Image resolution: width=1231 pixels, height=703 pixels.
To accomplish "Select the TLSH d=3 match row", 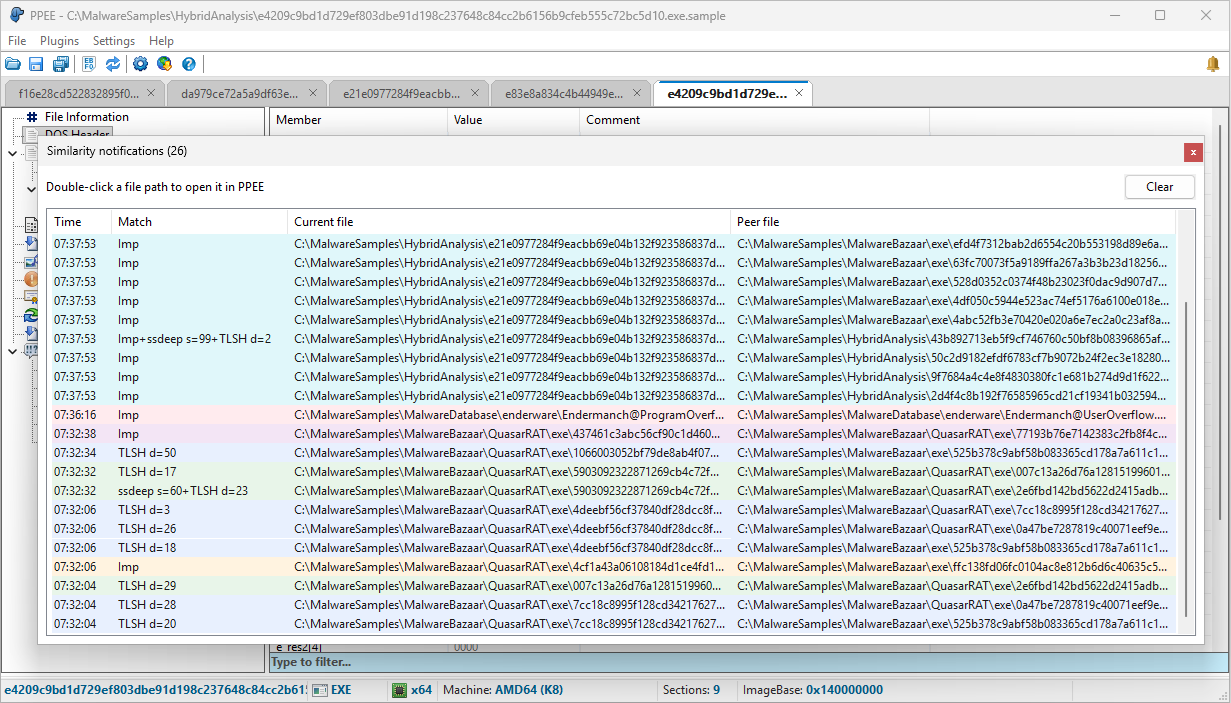I will [611, 510].
